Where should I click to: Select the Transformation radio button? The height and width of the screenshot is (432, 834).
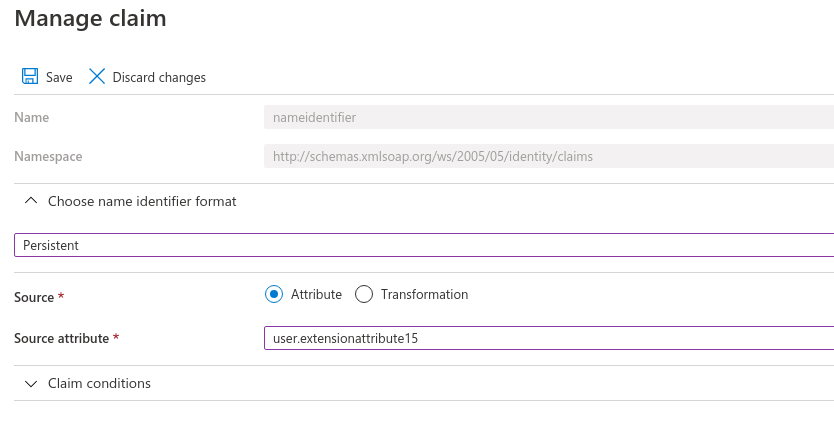pos(364,294)
